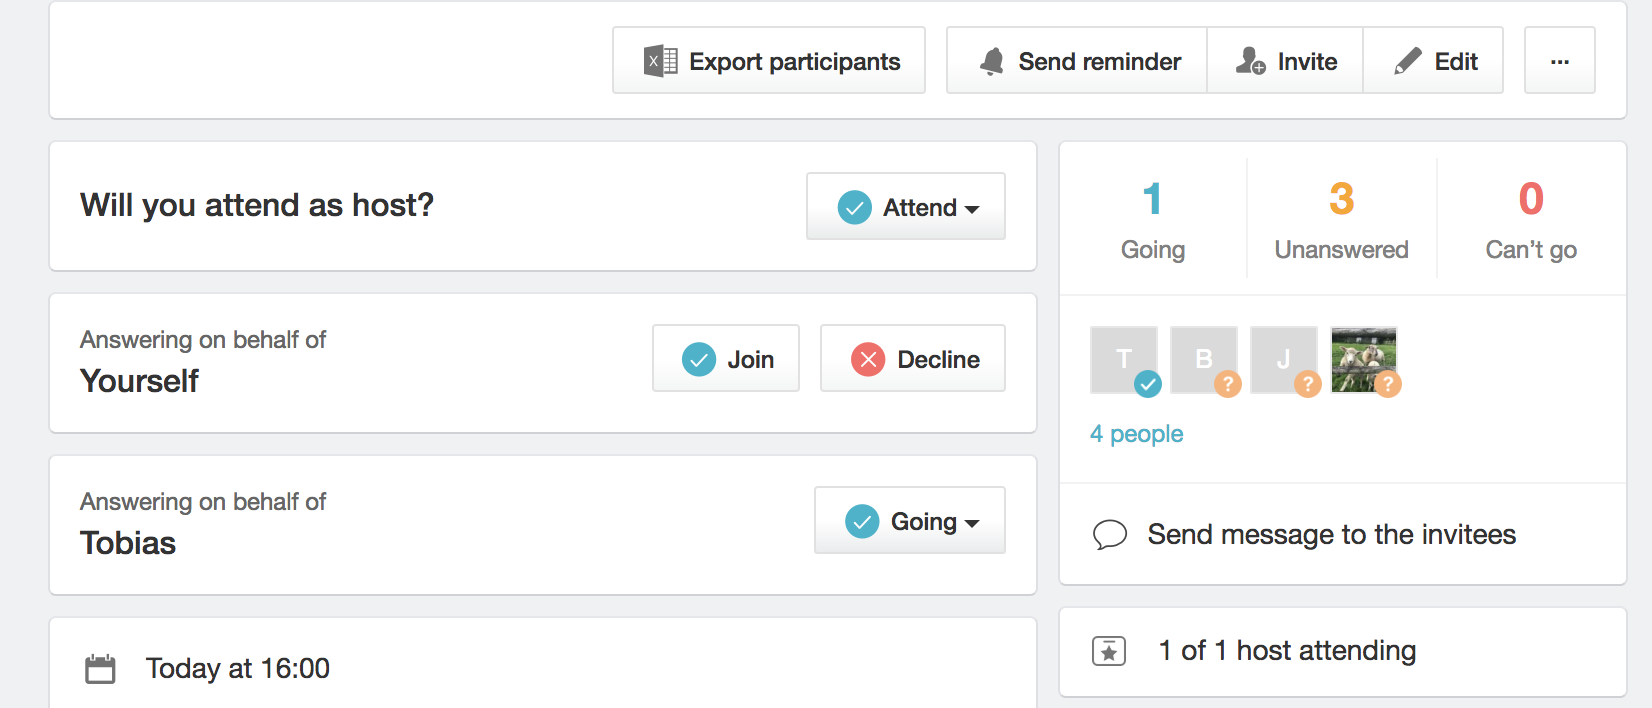Click the bell icon for Send reminder
The image size is (1652, 708).
click(x=992, y=62)
